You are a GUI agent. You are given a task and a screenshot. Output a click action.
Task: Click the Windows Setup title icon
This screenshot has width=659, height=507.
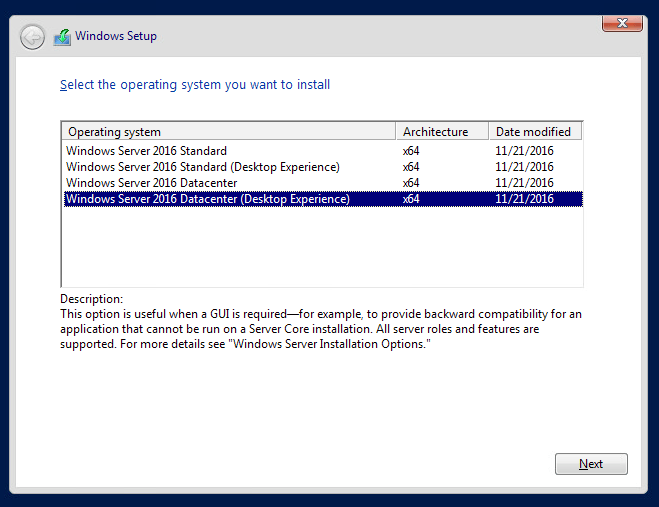(x=62, y=37)
